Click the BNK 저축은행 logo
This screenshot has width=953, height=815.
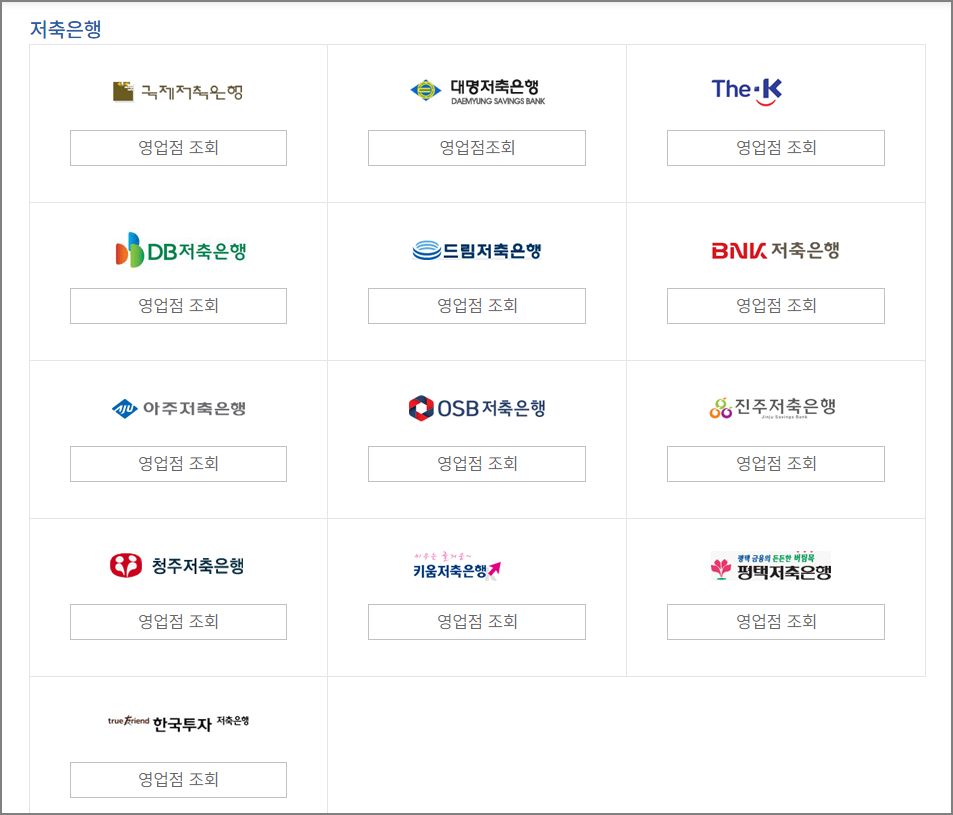coord(776,250)
